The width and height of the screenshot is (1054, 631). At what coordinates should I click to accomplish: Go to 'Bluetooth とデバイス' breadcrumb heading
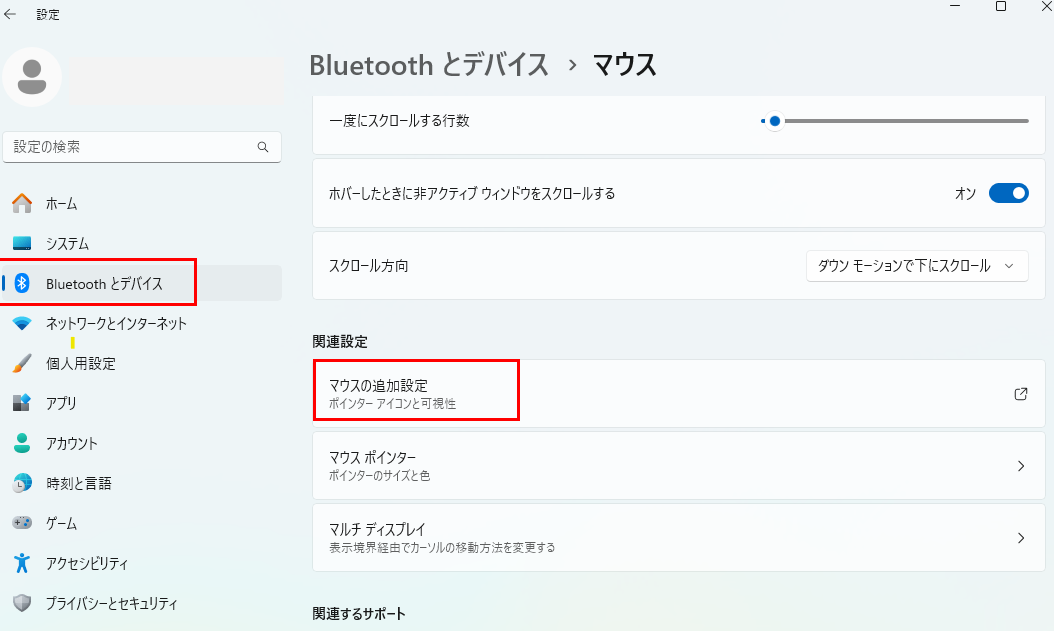tap(429, 65)
